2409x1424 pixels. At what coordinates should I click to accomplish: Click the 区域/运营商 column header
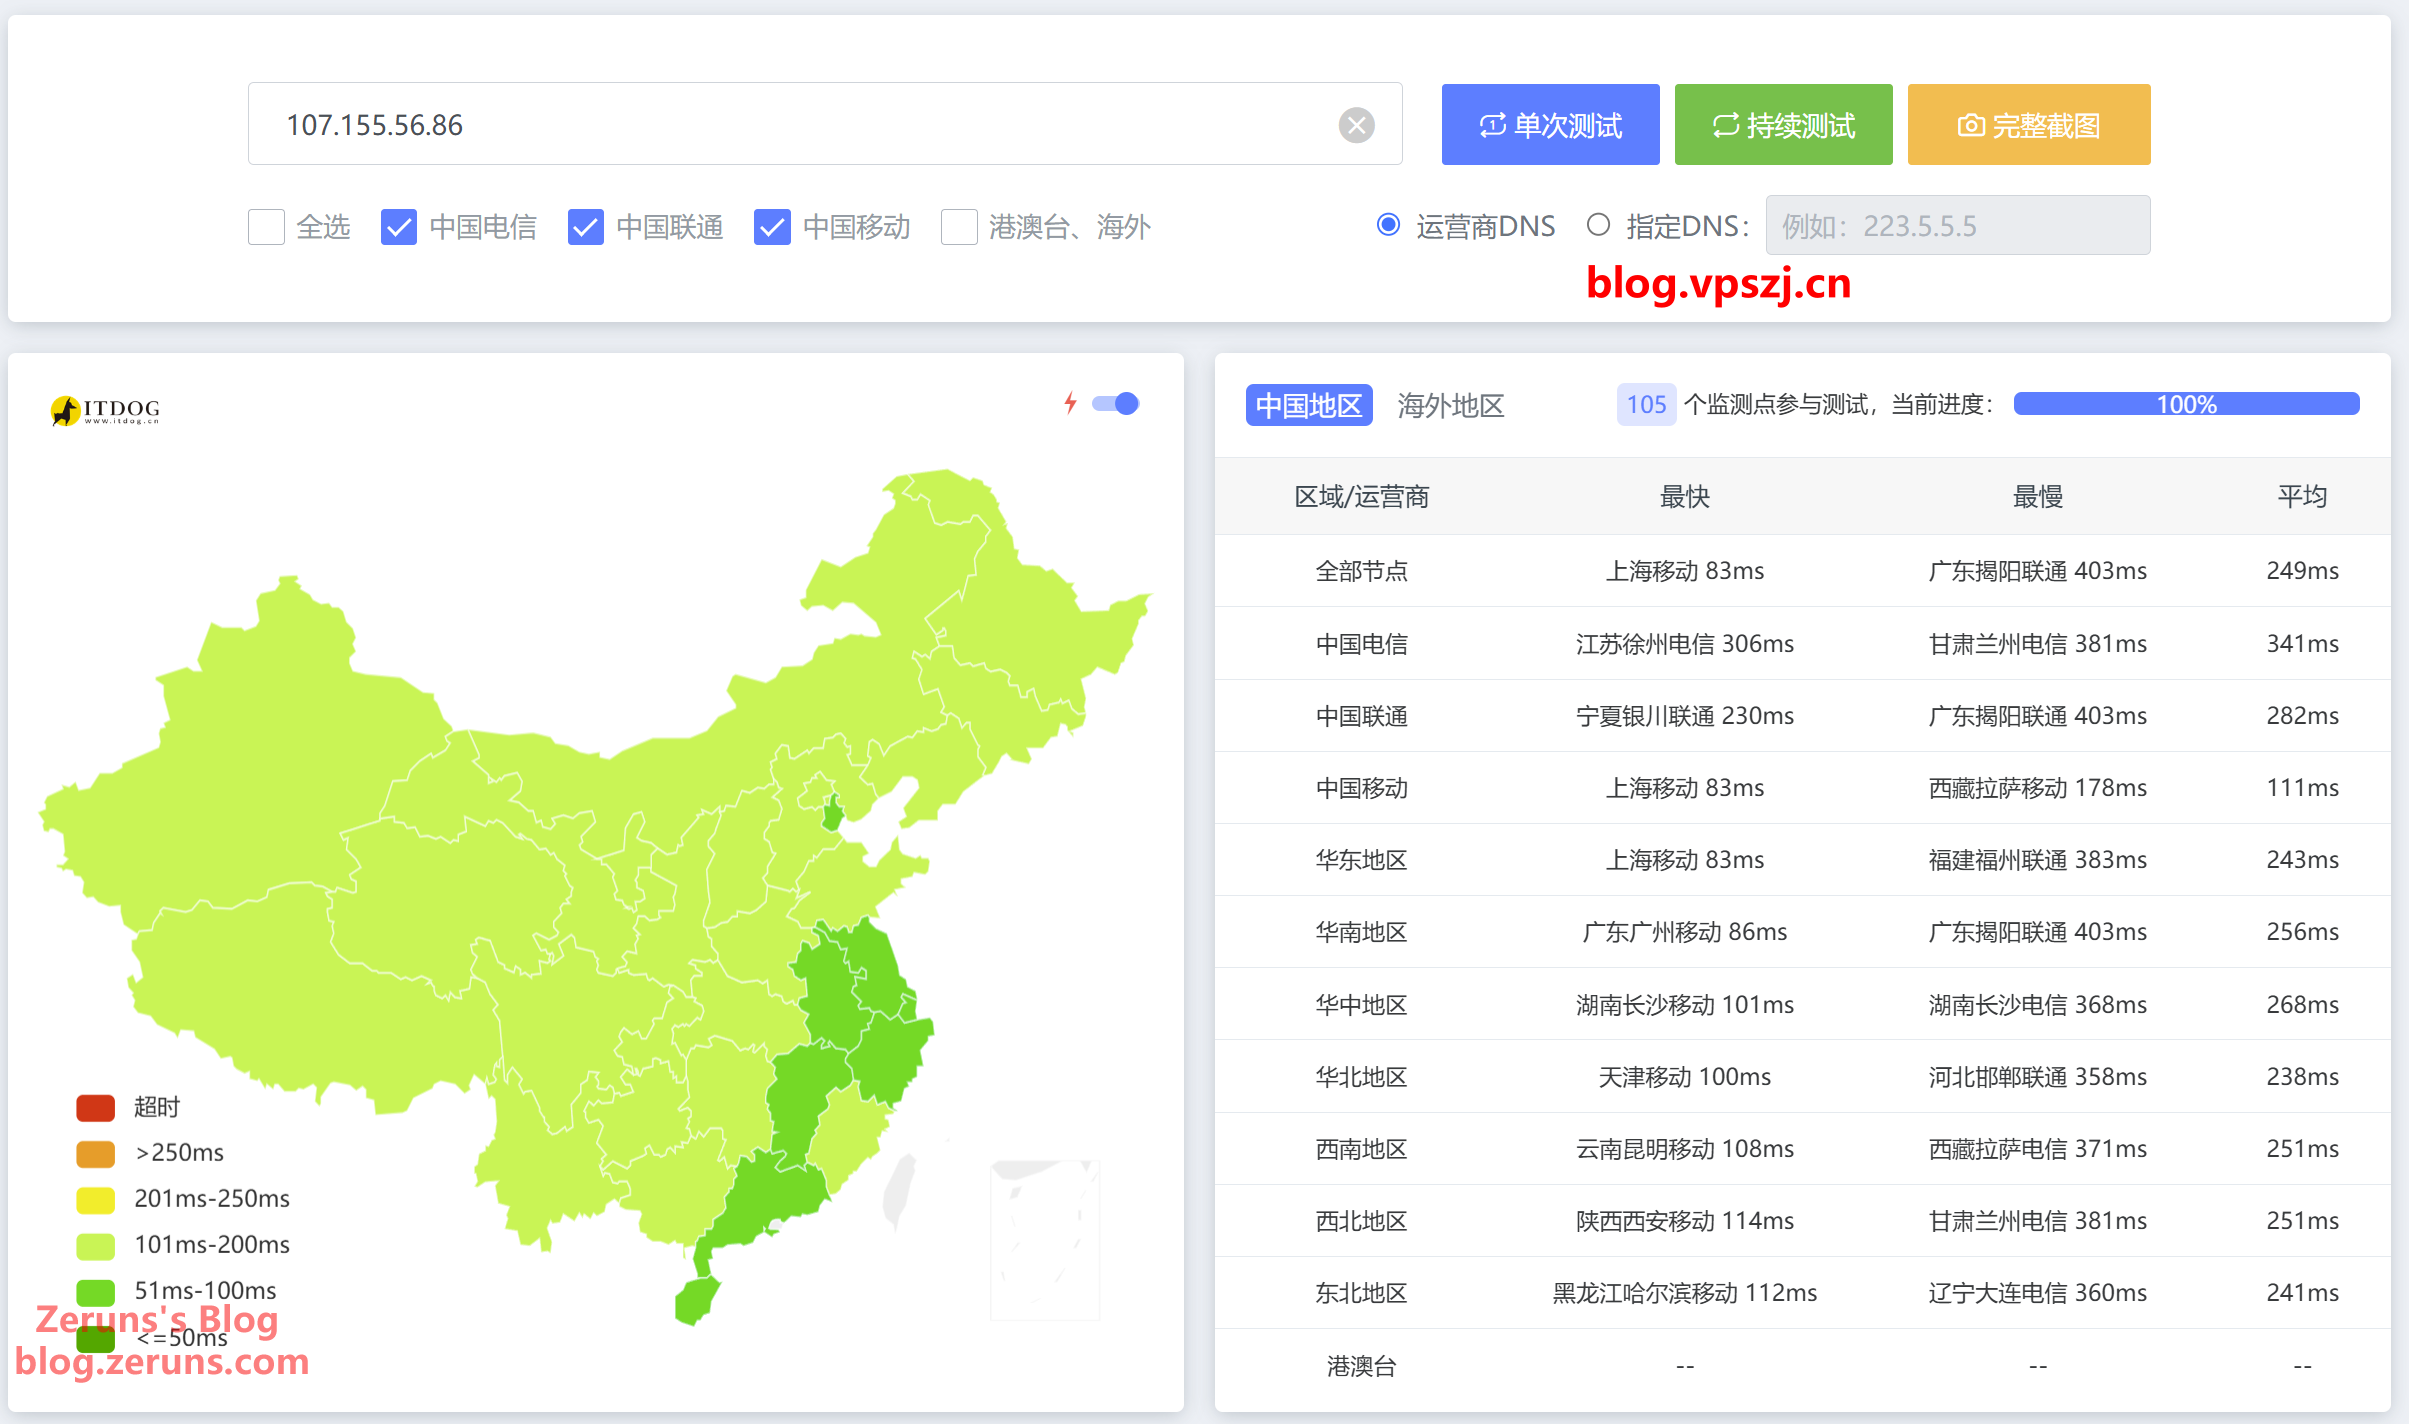(1361, 496)
